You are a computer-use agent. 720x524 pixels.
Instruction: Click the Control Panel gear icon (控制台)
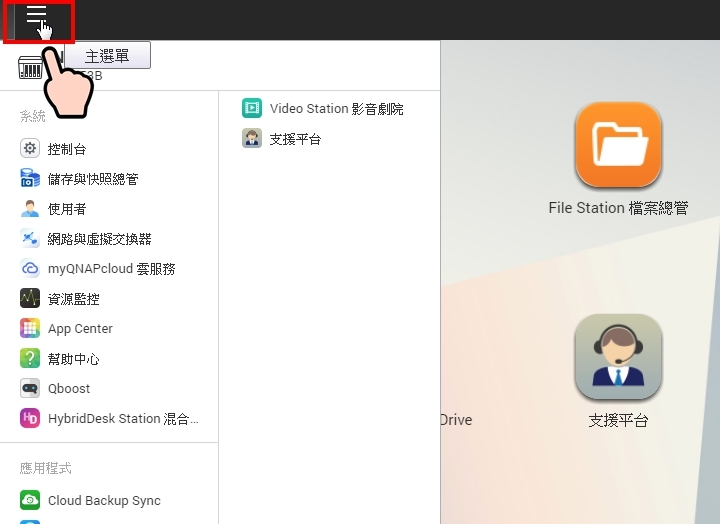click(x=30, y=148)
